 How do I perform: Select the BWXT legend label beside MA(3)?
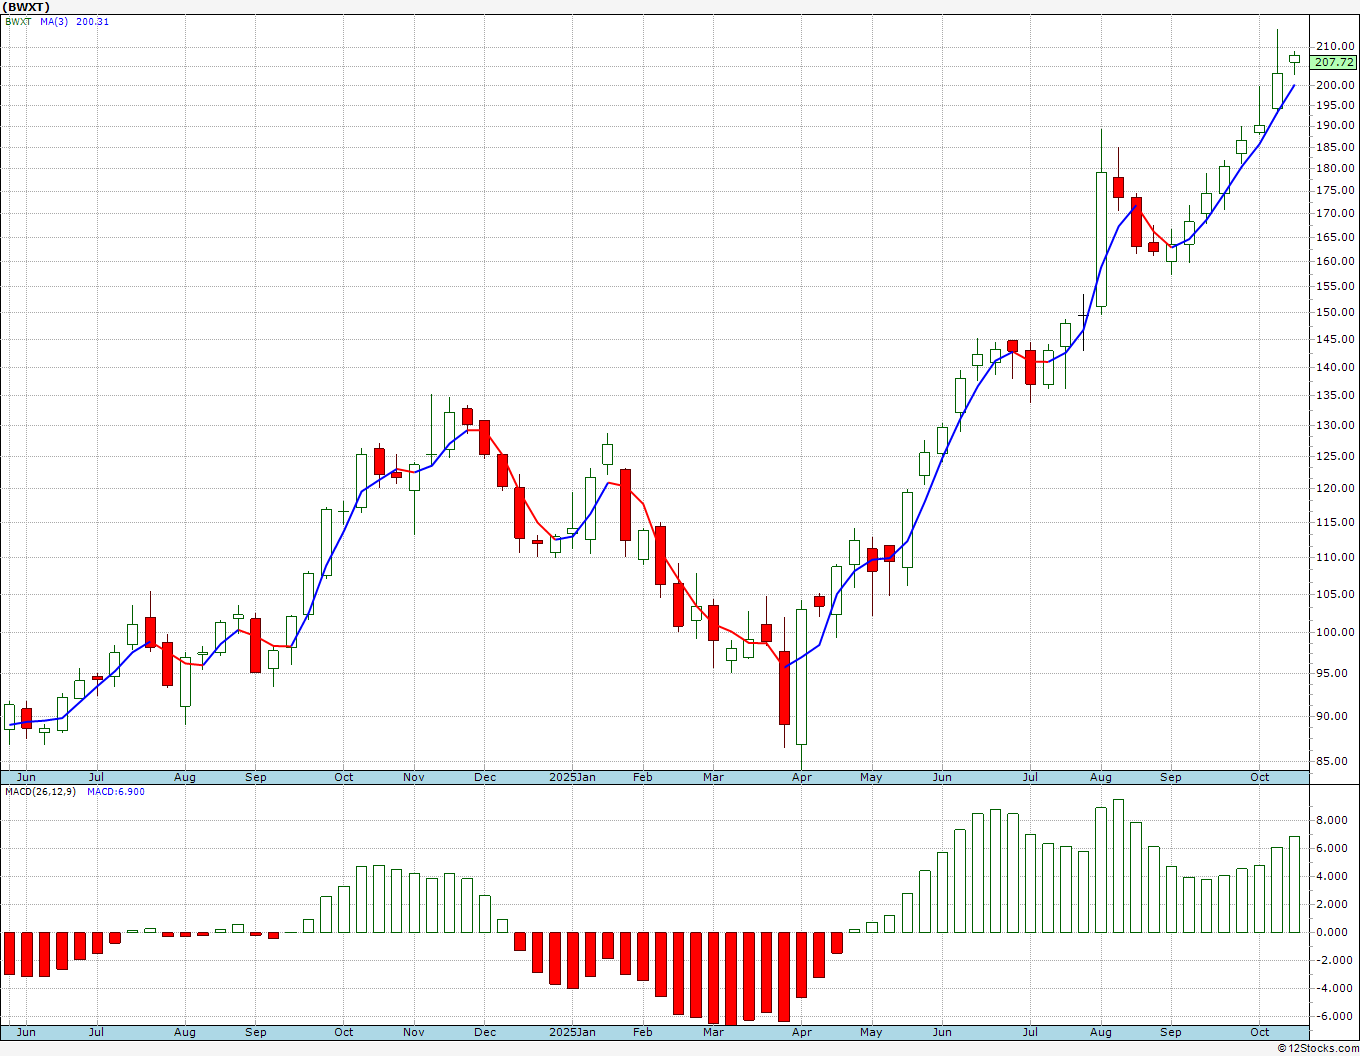18,21
